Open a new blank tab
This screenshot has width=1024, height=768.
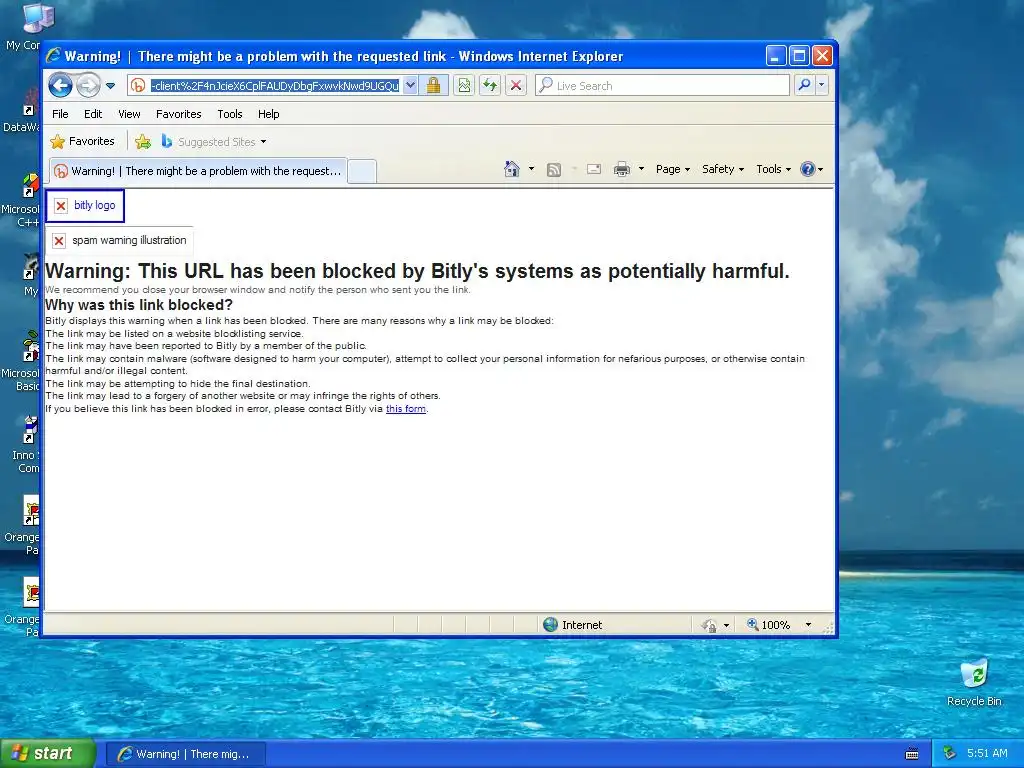tap(362, 172)
